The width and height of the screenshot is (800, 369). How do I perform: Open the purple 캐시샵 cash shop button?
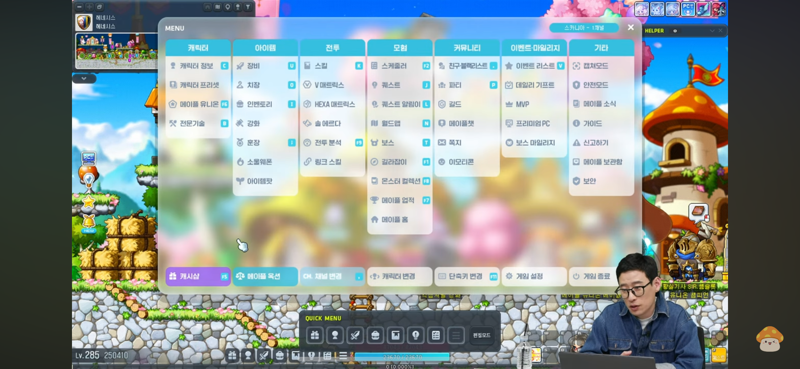[198, 276]
